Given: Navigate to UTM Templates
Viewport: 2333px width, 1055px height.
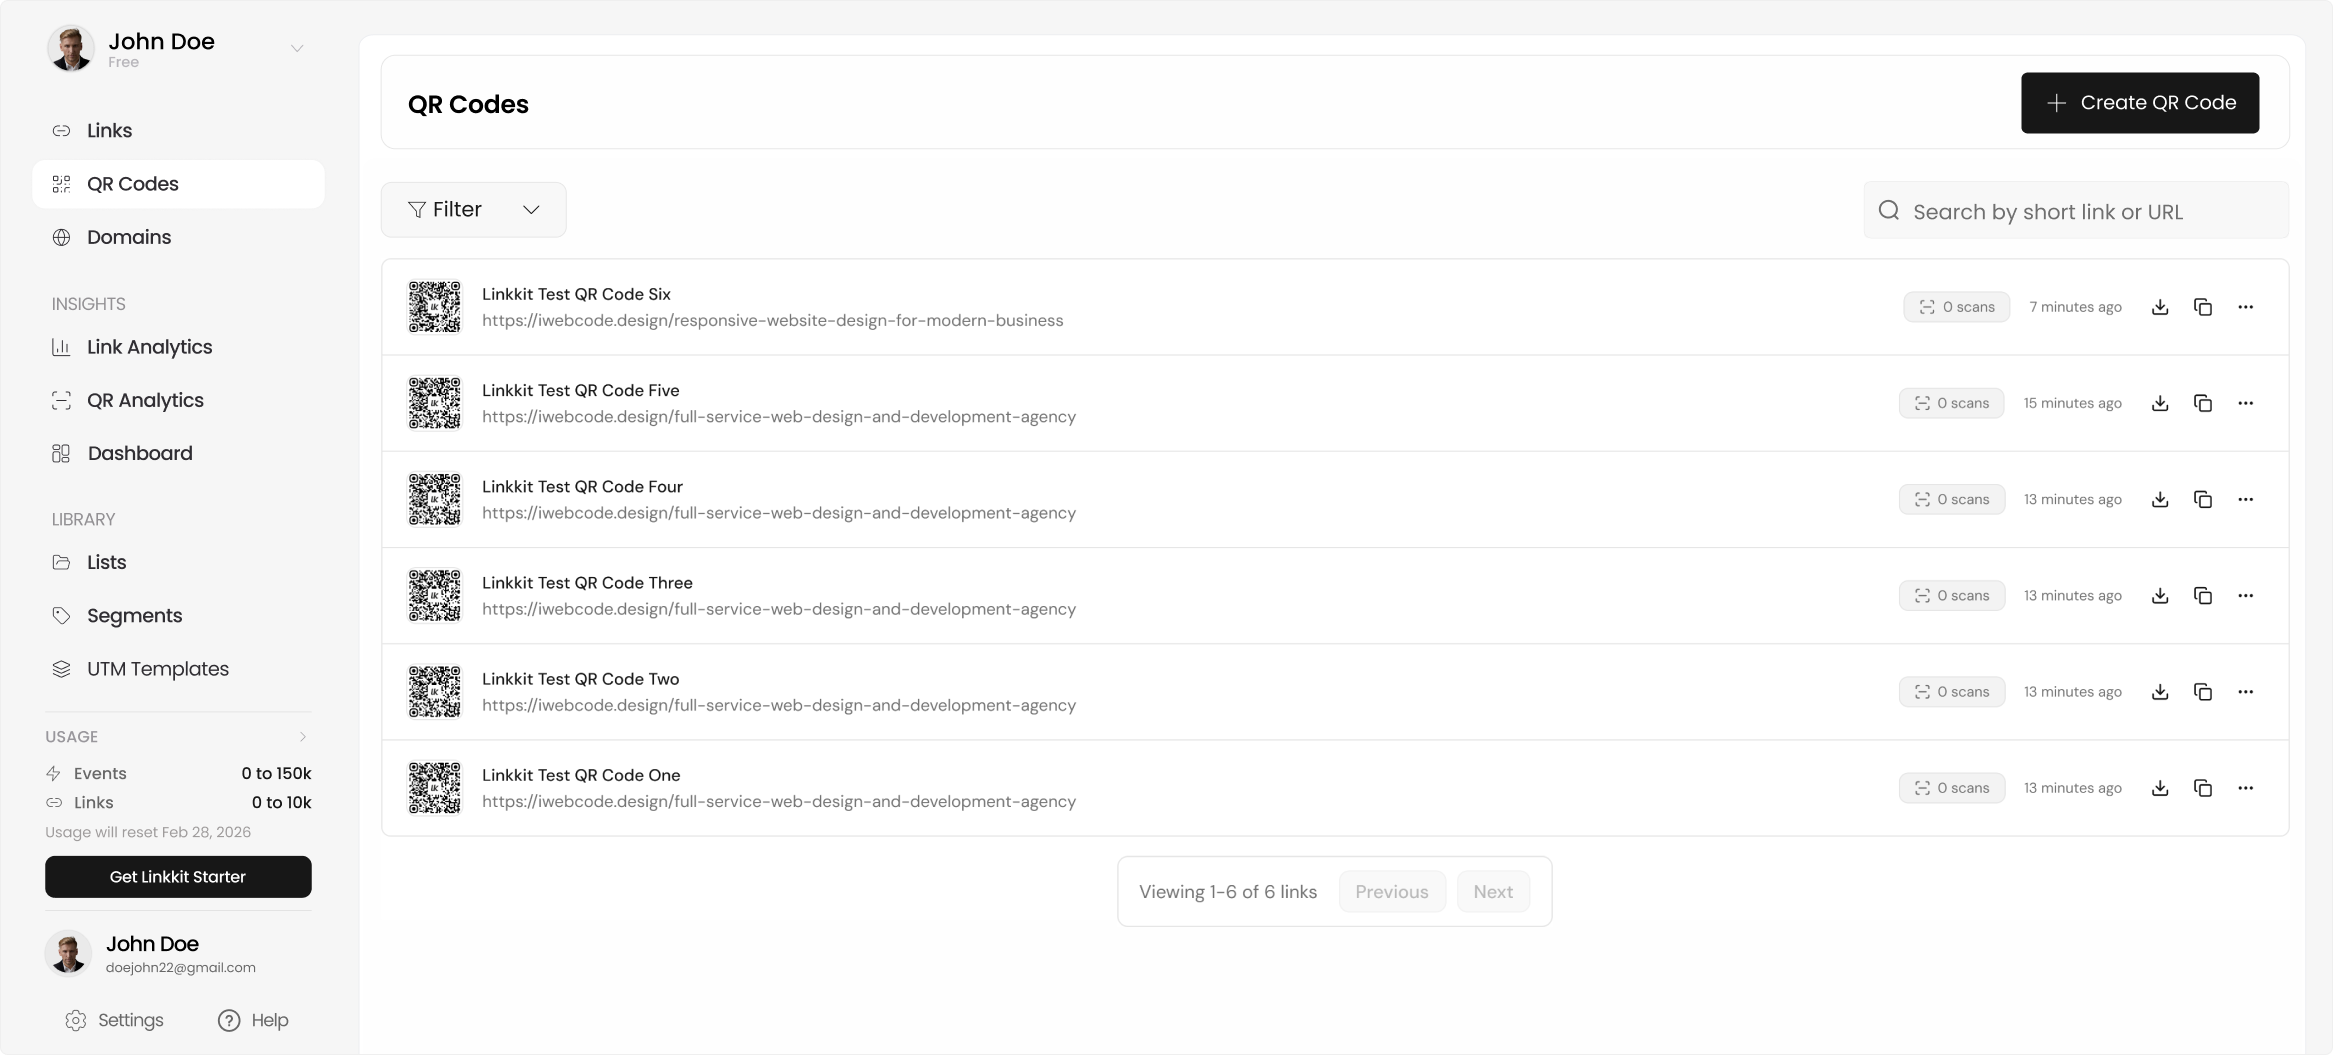Looking at the screenshot, I should 157,669.
